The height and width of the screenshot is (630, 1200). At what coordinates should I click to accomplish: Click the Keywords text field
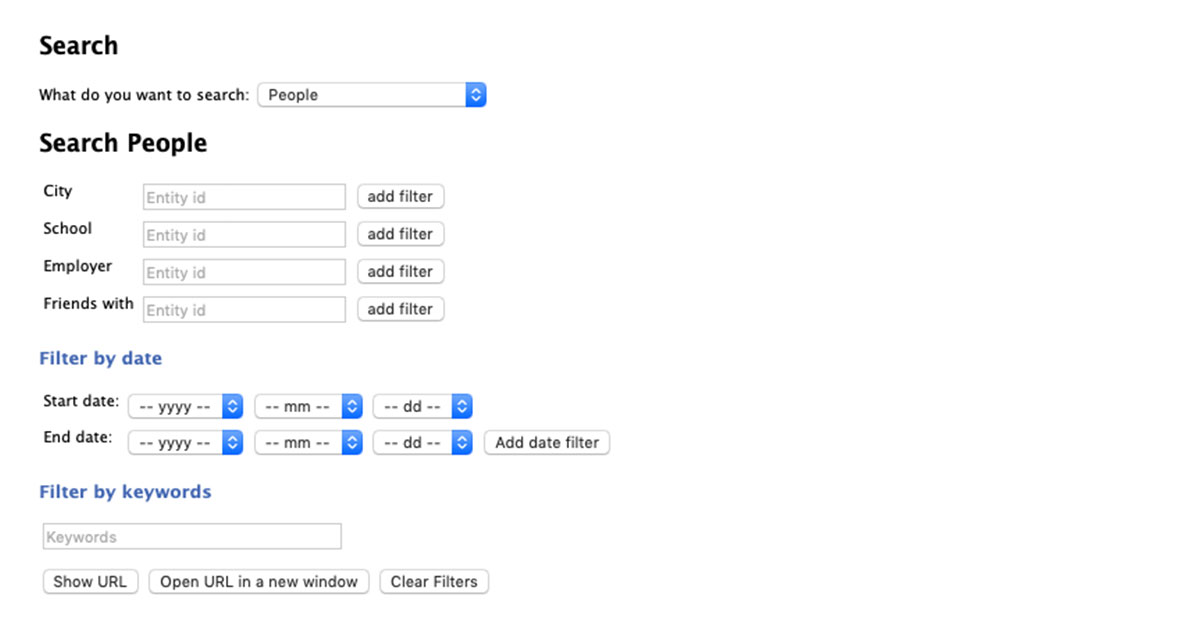coord(192,537)
